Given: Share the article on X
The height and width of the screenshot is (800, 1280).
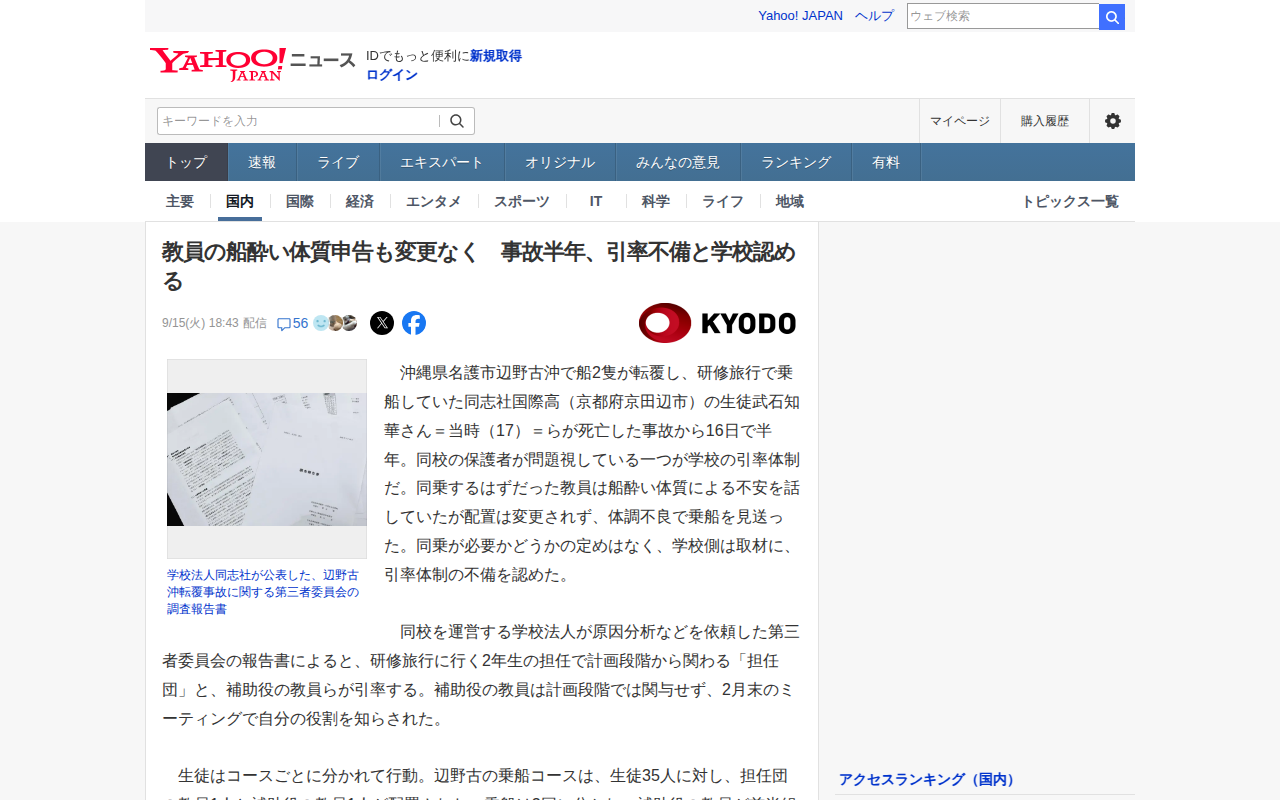Looking at the screenshot, I should click(x=382, y=323).
